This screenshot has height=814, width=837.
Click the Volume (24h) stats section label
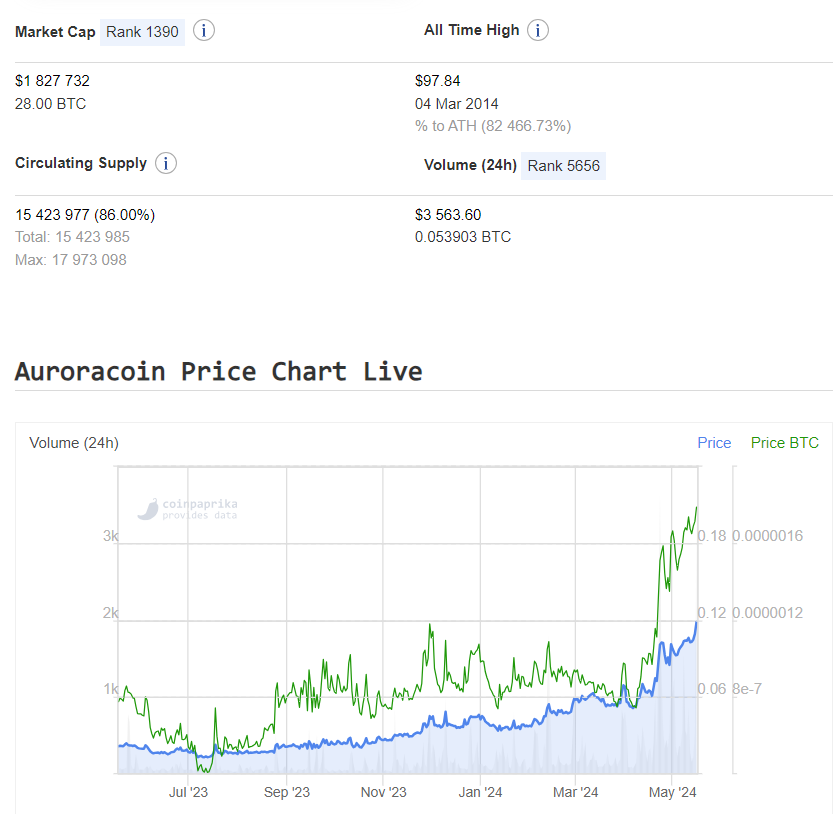coord(470,165)
